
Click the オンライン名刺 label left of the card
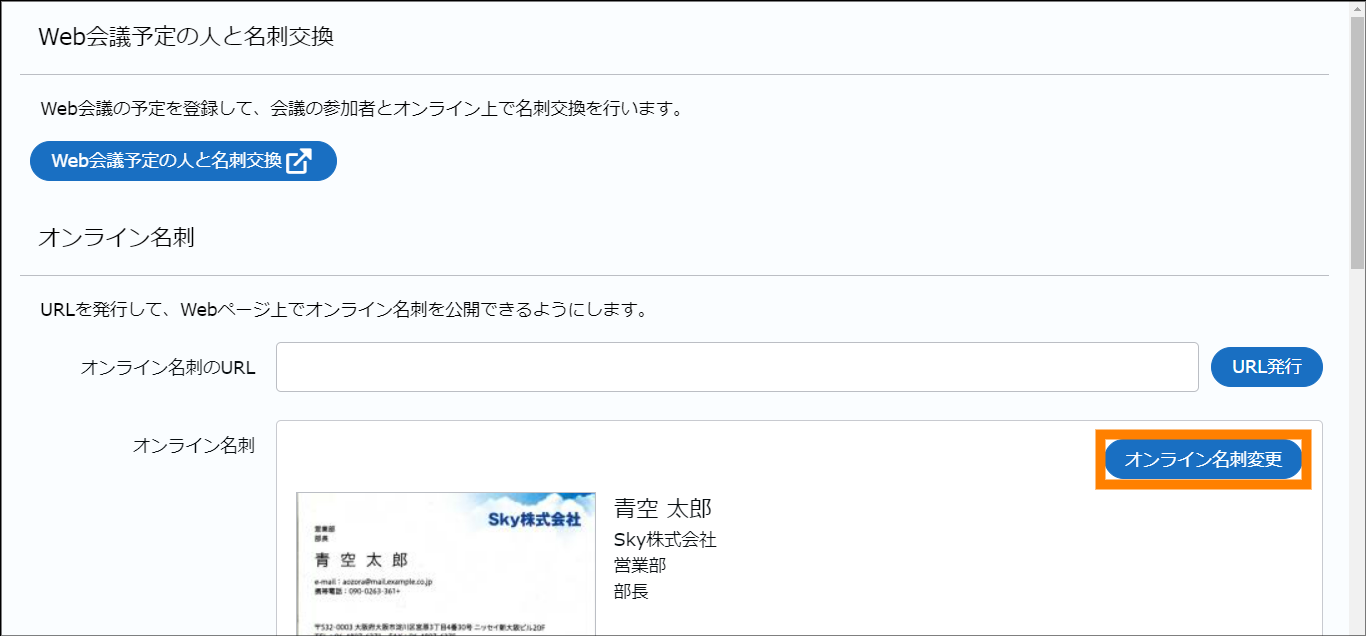[x=193, y=446]
